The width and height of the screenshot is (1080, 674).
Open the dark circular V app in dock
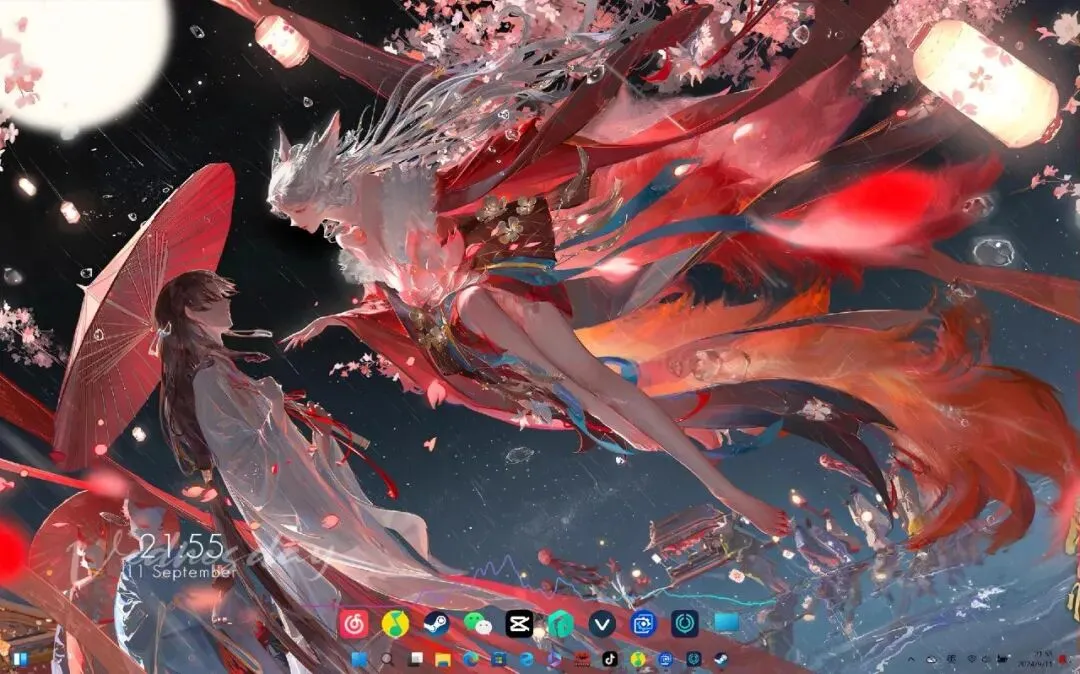click(602, 624)
